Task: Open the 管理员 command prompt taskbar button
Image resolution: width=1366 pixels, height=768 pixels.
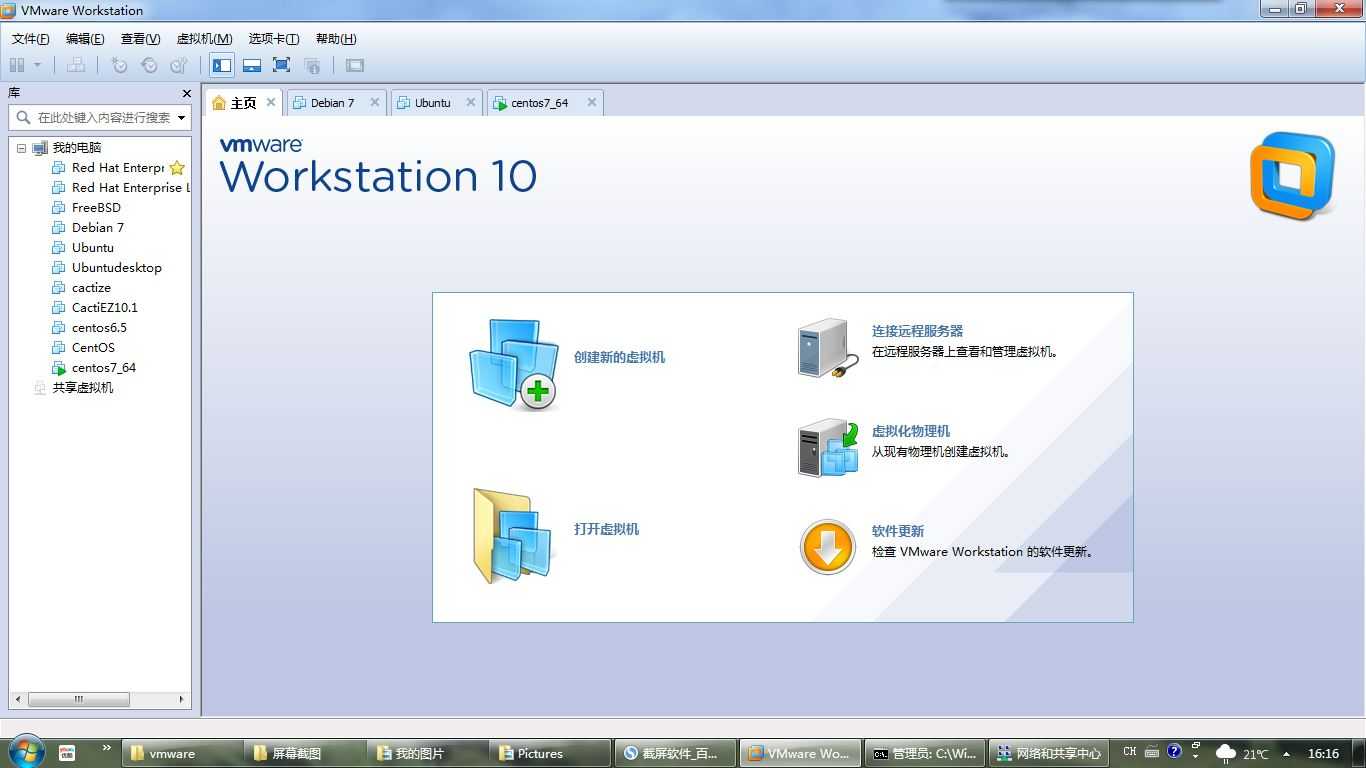Action: (x=925, y=754)
